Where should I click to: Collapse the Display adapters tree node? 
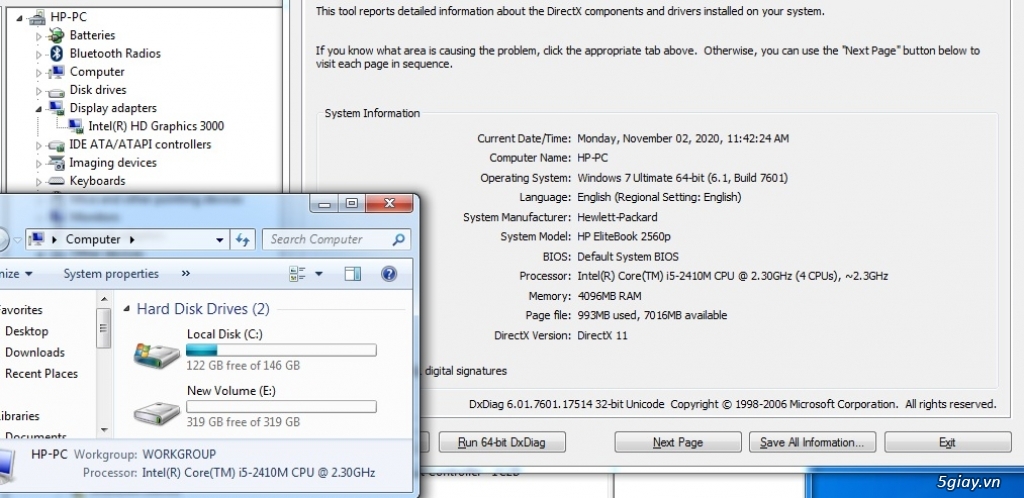coord(39,108)
